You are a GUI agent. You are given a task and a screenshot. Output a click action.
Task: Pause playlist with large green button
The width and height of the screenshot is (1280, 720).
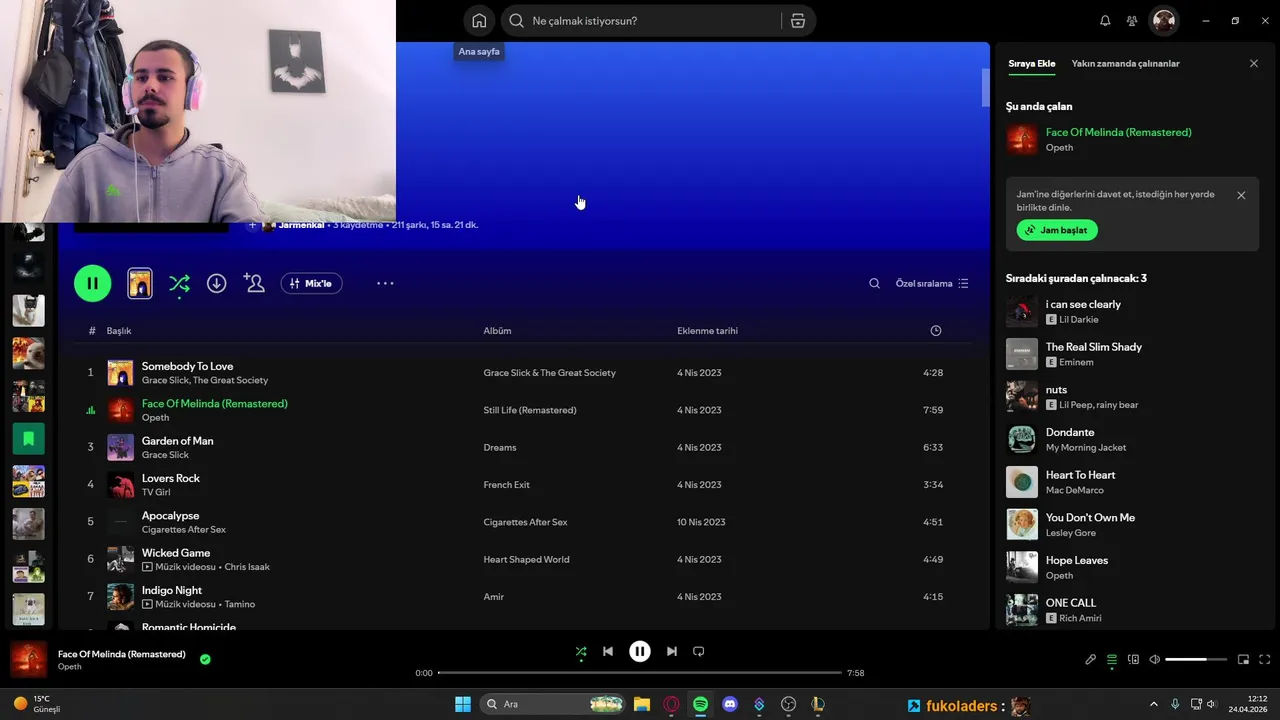pos(92,283)
